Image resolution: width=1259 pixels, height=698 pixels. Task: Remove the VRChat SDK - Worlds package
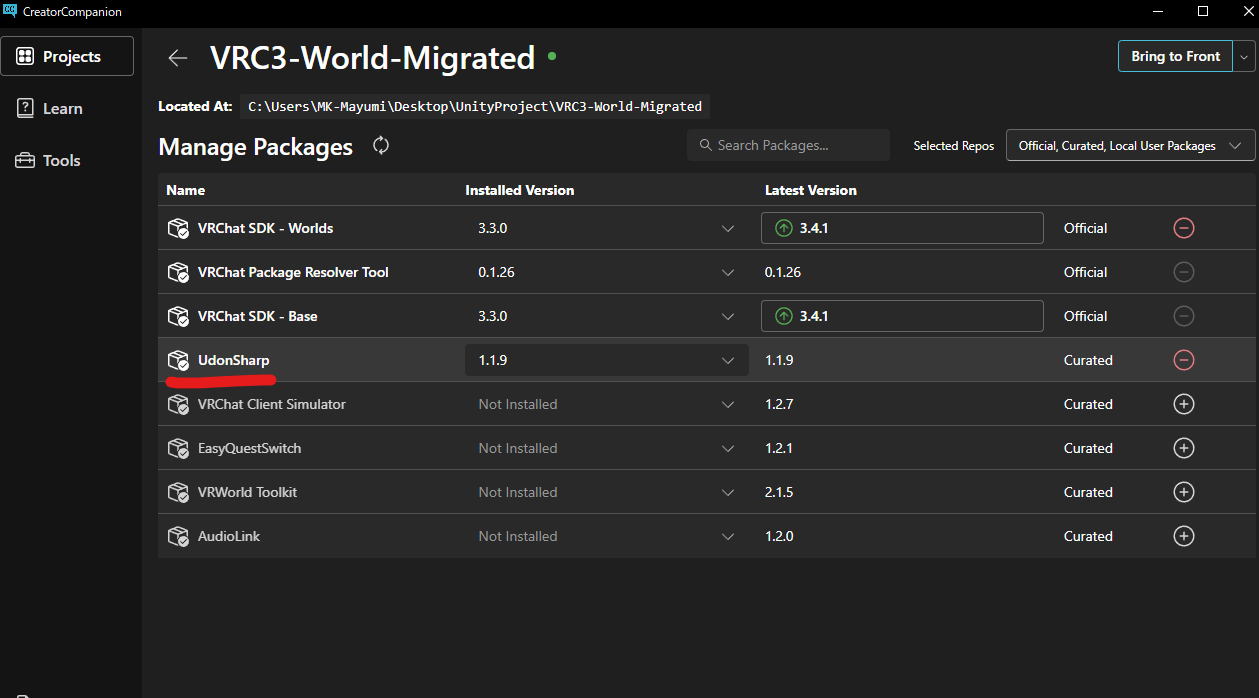(x=1184, y=228)
